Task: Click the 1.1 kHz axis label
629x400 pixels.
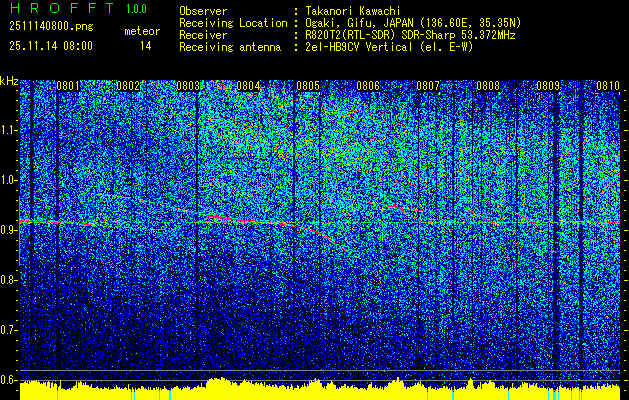Action: pos(9,130)
